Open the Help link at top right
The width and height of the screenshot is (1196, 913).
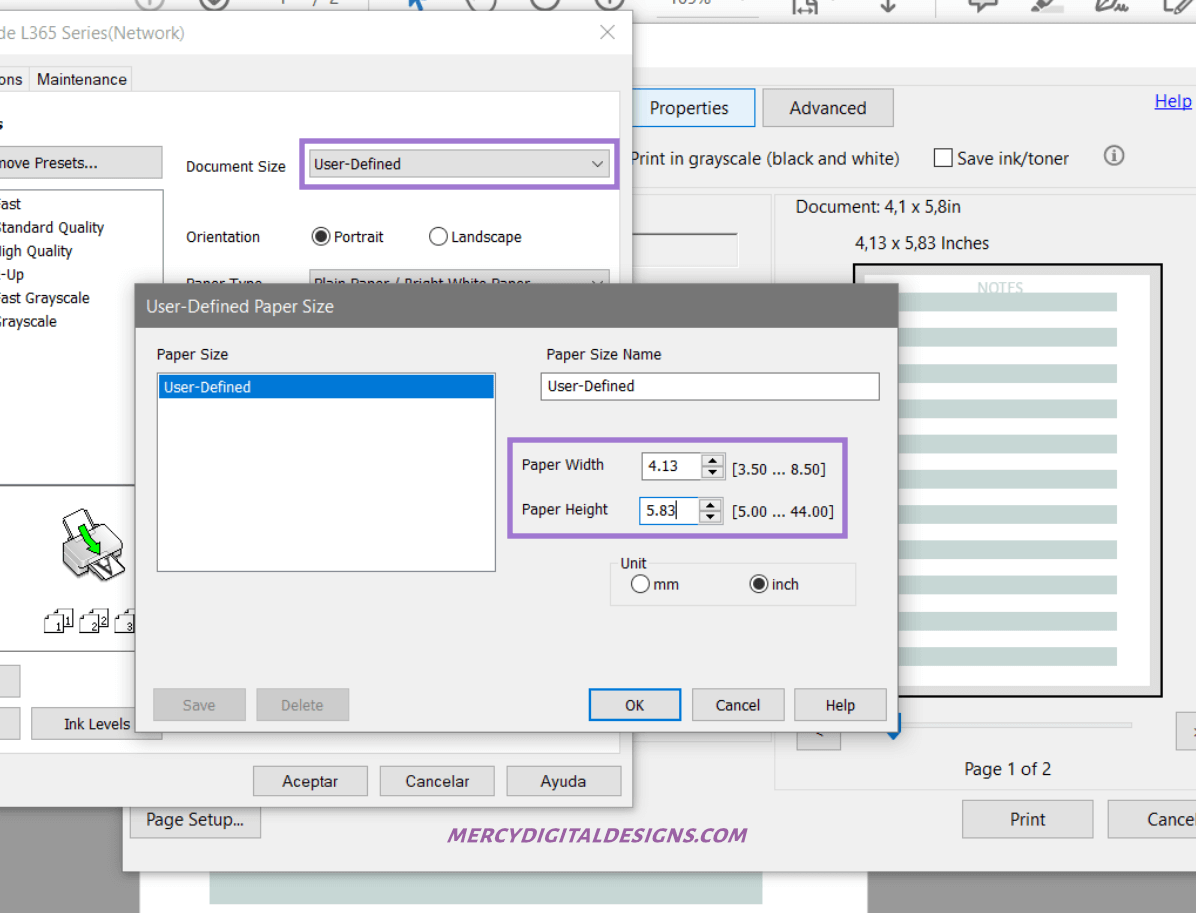pyautogui.click(x=1172, y=100)
